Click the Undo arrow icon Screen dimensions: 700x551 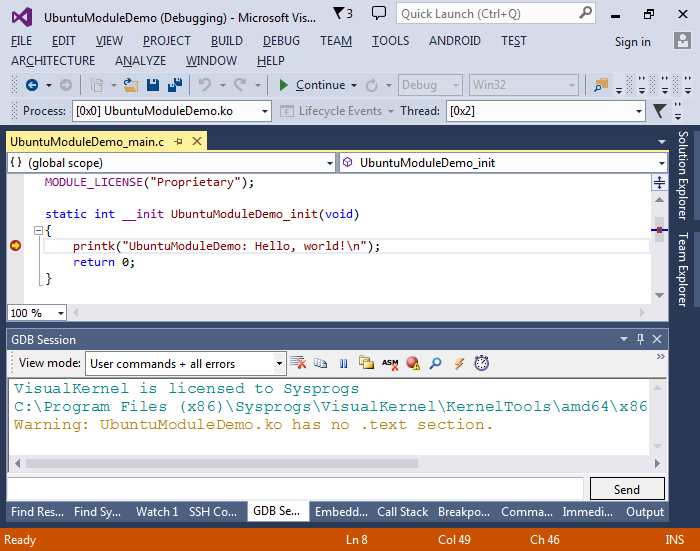tap(205, 85)
